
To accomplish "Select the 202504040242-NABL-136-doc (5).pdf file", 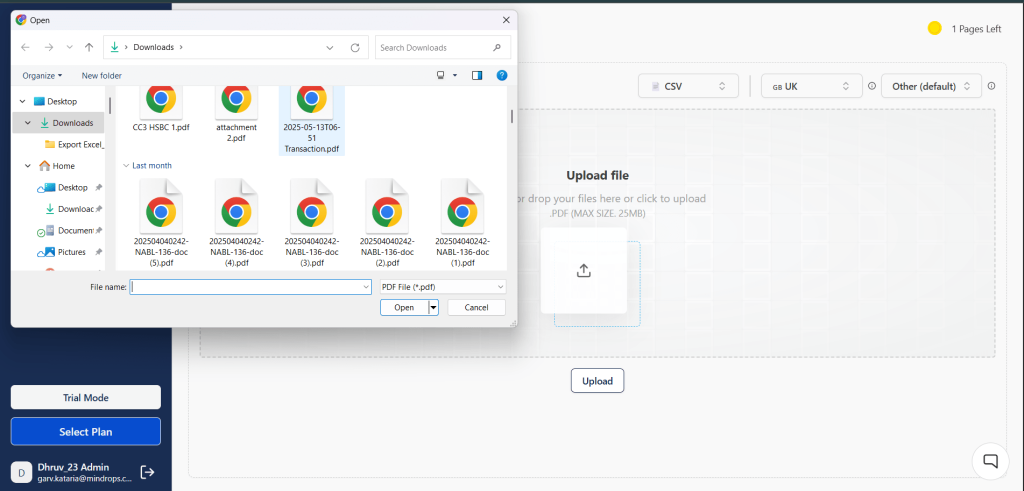I will [161, 223].
